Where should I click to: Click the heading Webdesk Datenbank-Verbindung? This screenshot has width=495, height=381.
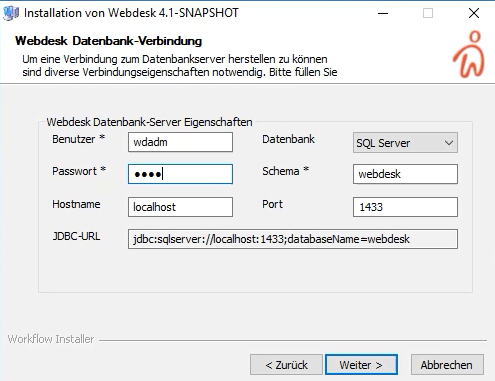(109, 41)
